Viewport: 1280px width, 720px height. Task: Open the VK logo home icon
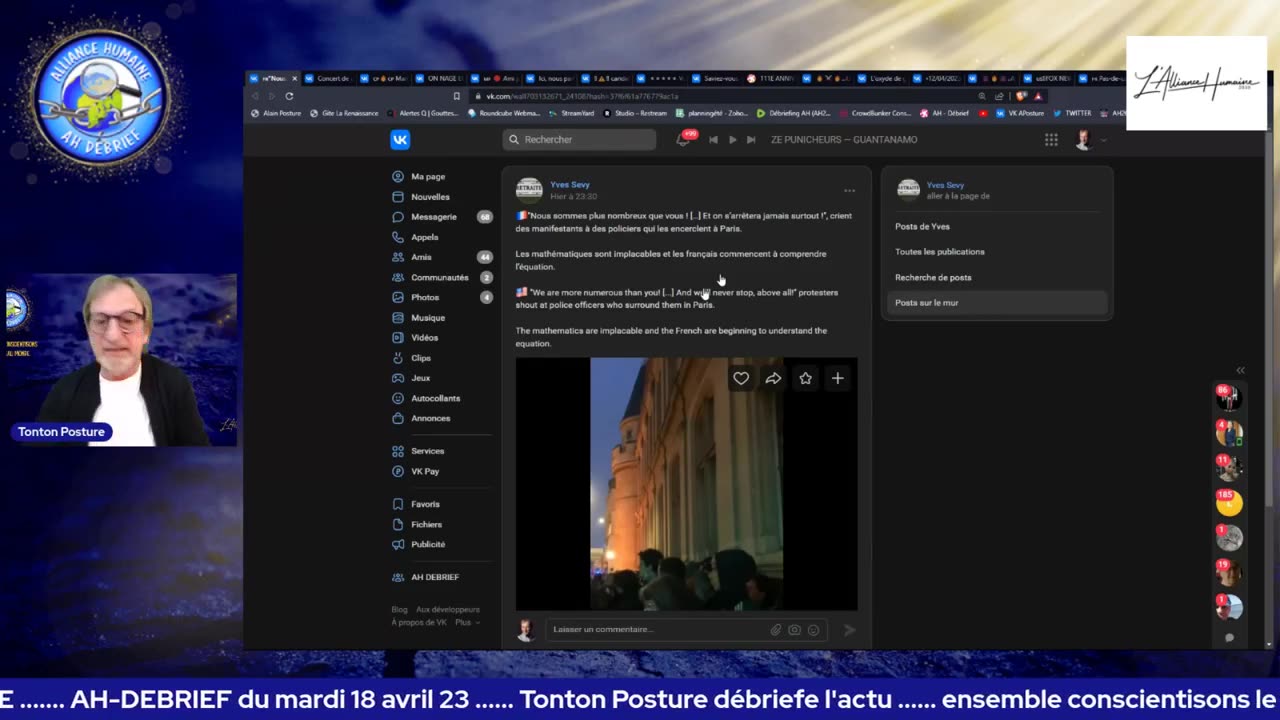click(400, 140)
